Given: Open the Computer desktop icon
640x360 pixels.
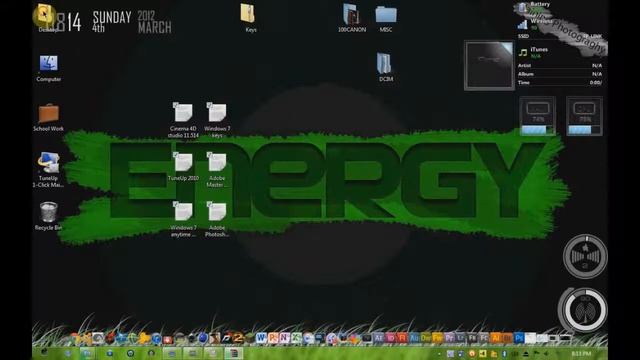Looking at the screenshot, I should coord(49,64).
